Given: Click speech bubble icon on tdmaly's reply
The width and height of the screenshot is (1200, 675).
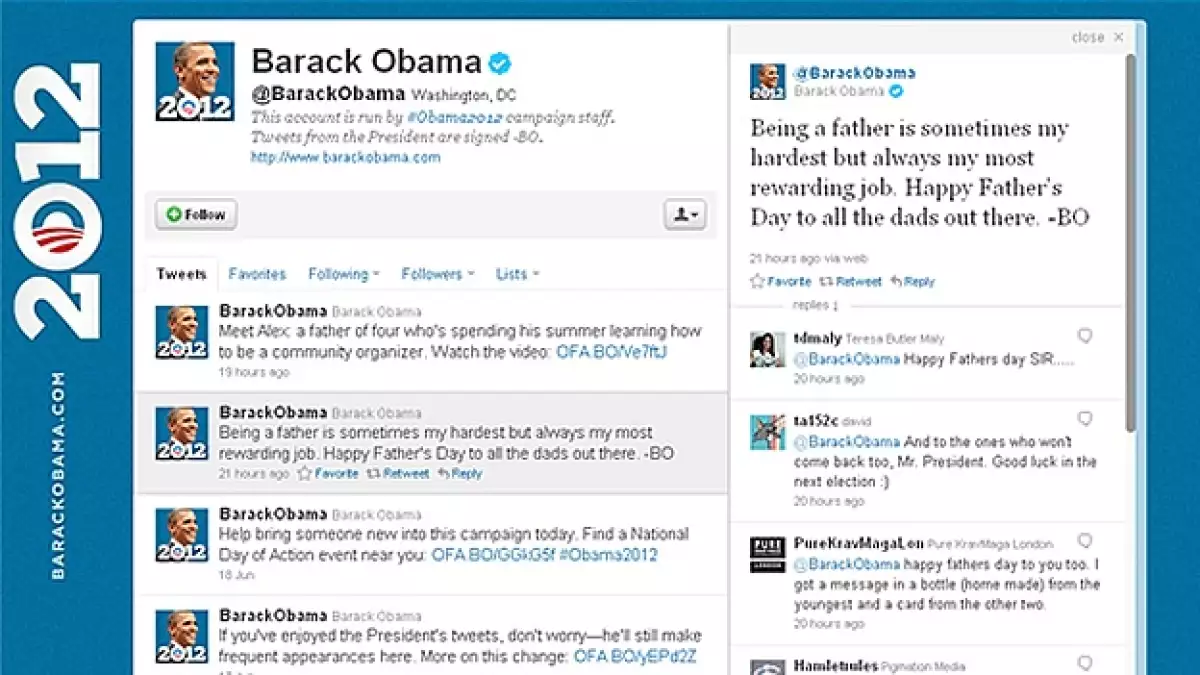Looking at the screenshot, I should coord(1085,336).
